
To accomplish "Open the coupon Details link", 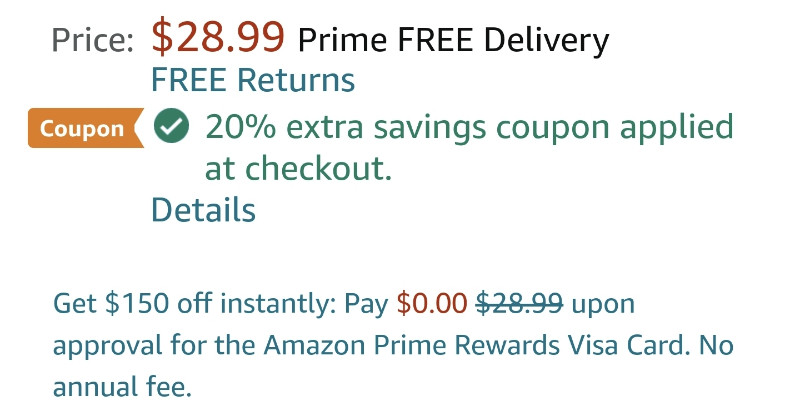I will (x=204, y=210).
